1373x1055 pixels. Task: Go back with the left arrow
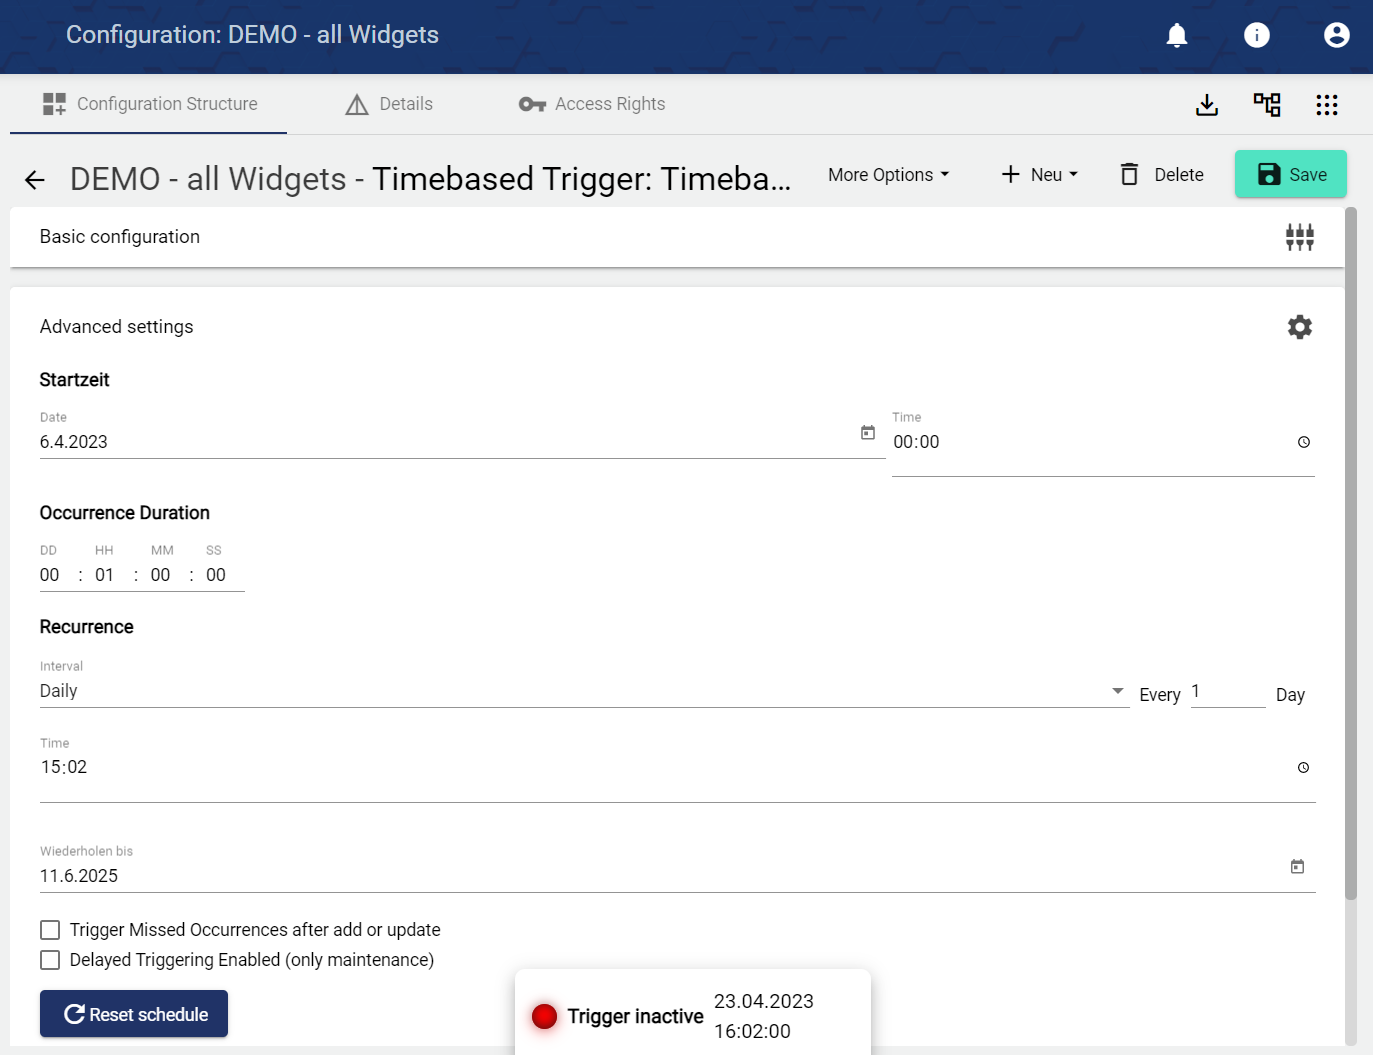click(x=35, y=180)
